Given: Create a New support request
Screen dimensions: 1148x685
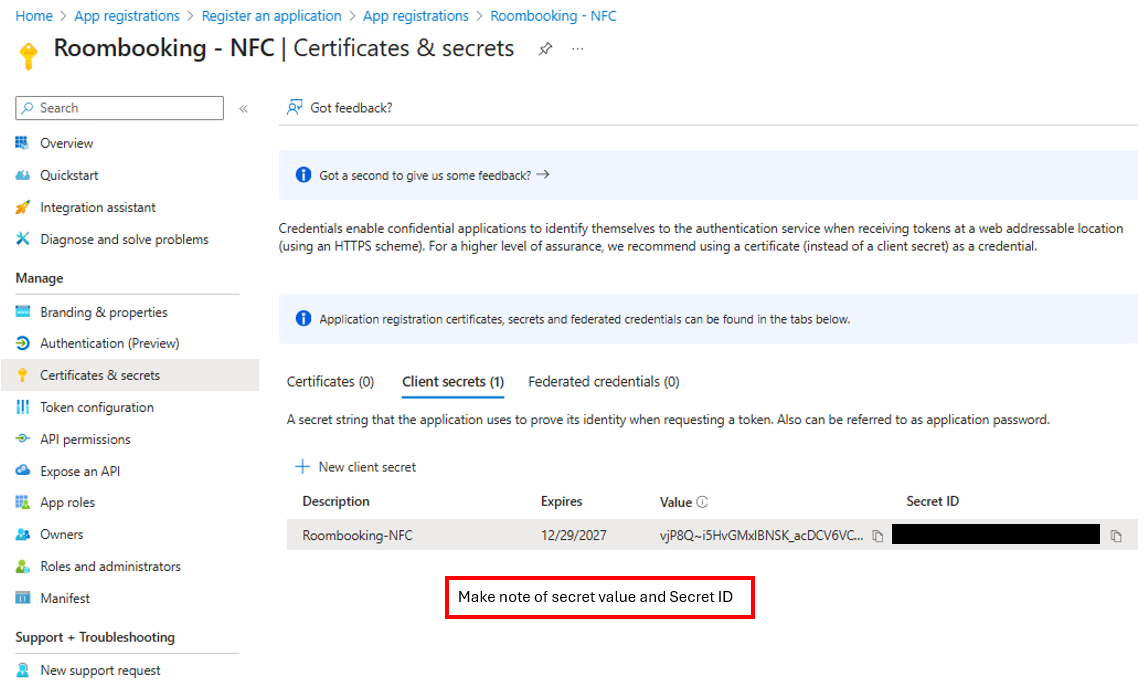Looking at the screenshot, I should 100,670.
